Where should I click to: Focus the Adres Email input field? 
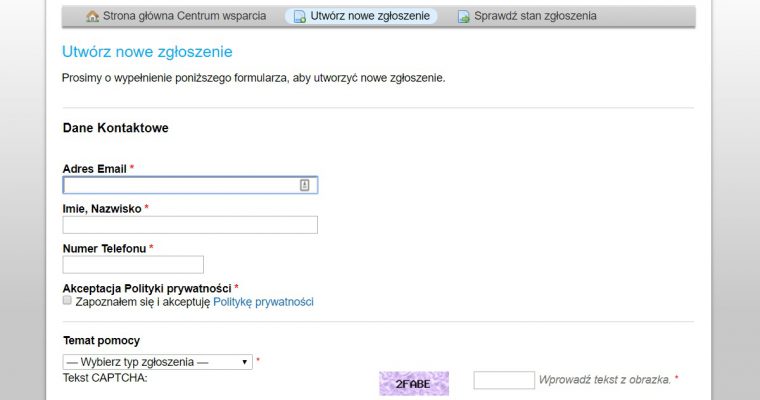pyautogui.click(x=190, y=185)
